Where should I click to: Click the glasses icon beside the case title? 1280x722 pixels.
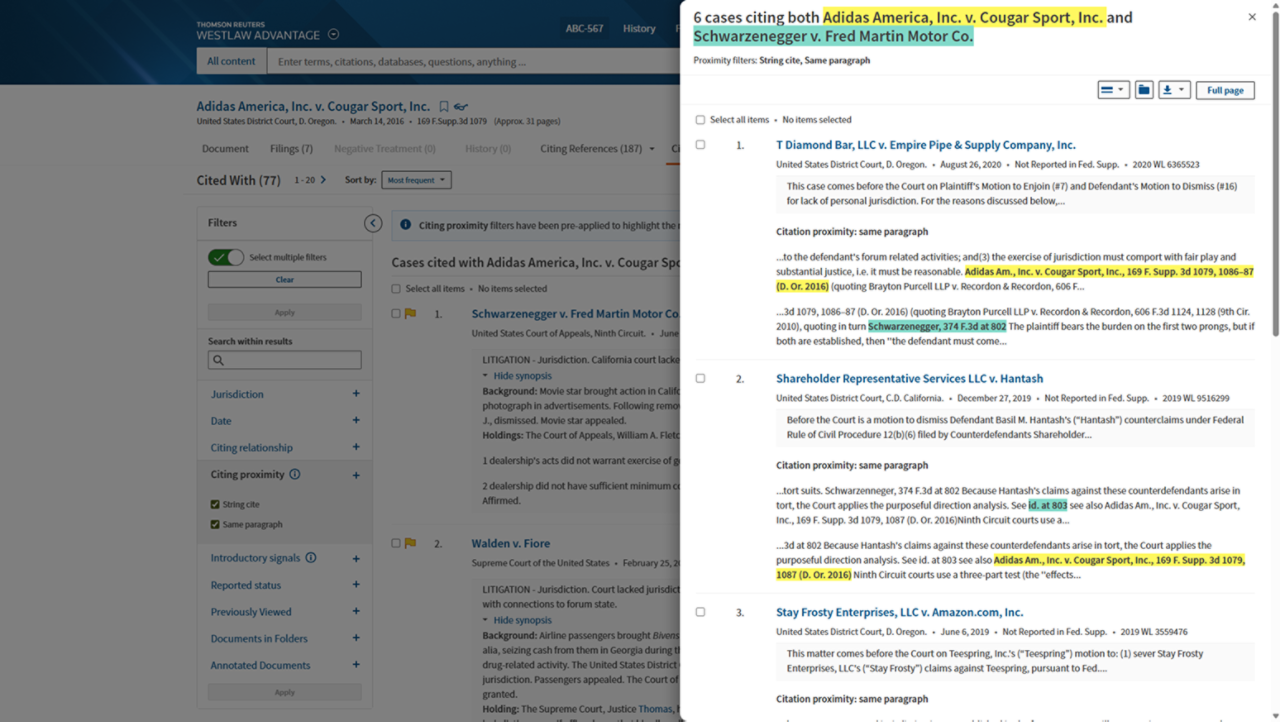coord(460,107)
